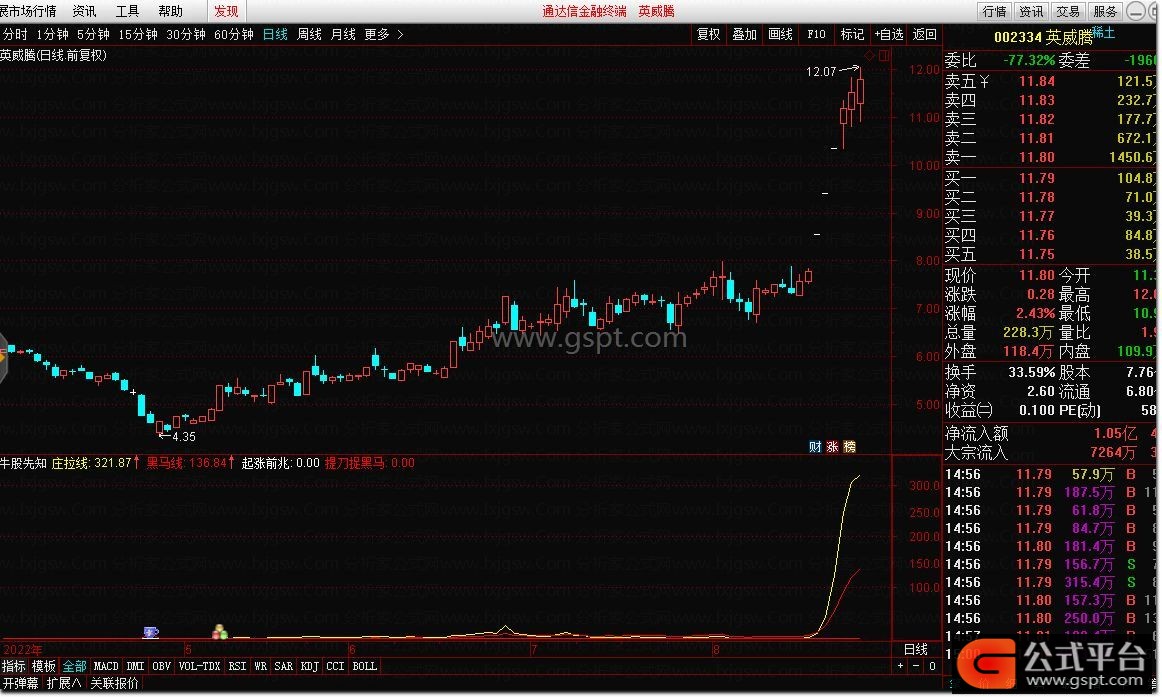Viewport: 1162px width, 697px height.
Task: Switch to the 1分钟 timeframe
Action: (x=52, y=34)
